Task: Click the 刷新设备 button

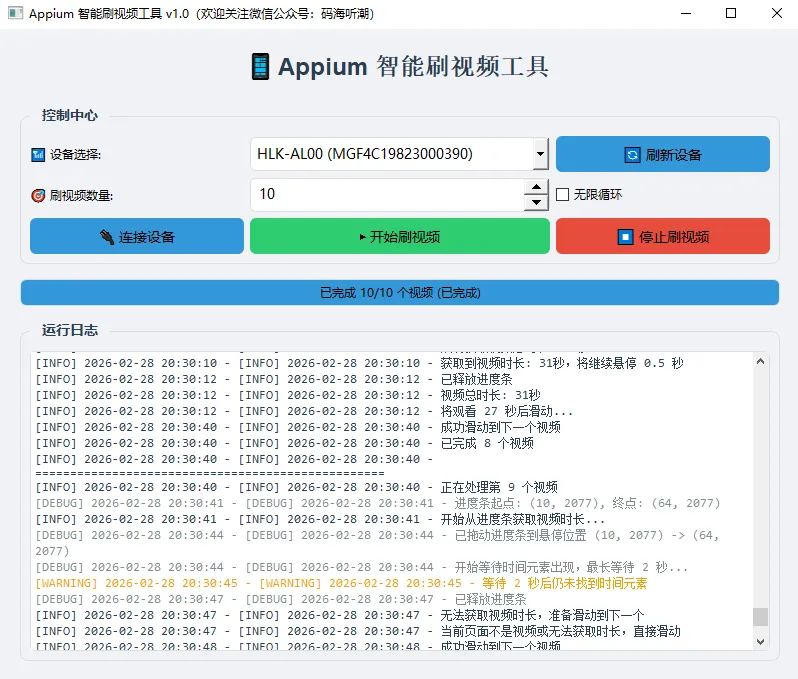Action: coord(663,154)
